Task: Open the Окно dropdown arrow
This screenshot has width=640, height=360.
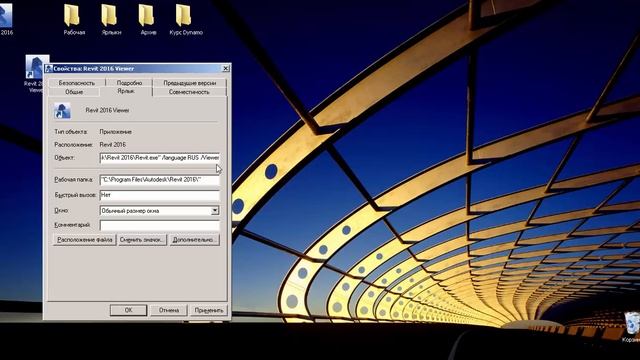Action: (x=215, y=211)
